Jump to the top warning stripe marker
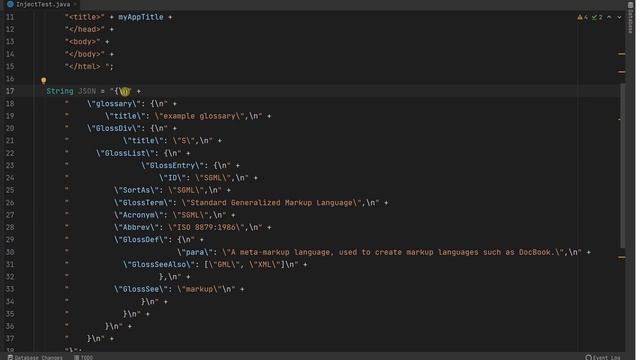The image size is (640, 360). (x=622, y=54)
